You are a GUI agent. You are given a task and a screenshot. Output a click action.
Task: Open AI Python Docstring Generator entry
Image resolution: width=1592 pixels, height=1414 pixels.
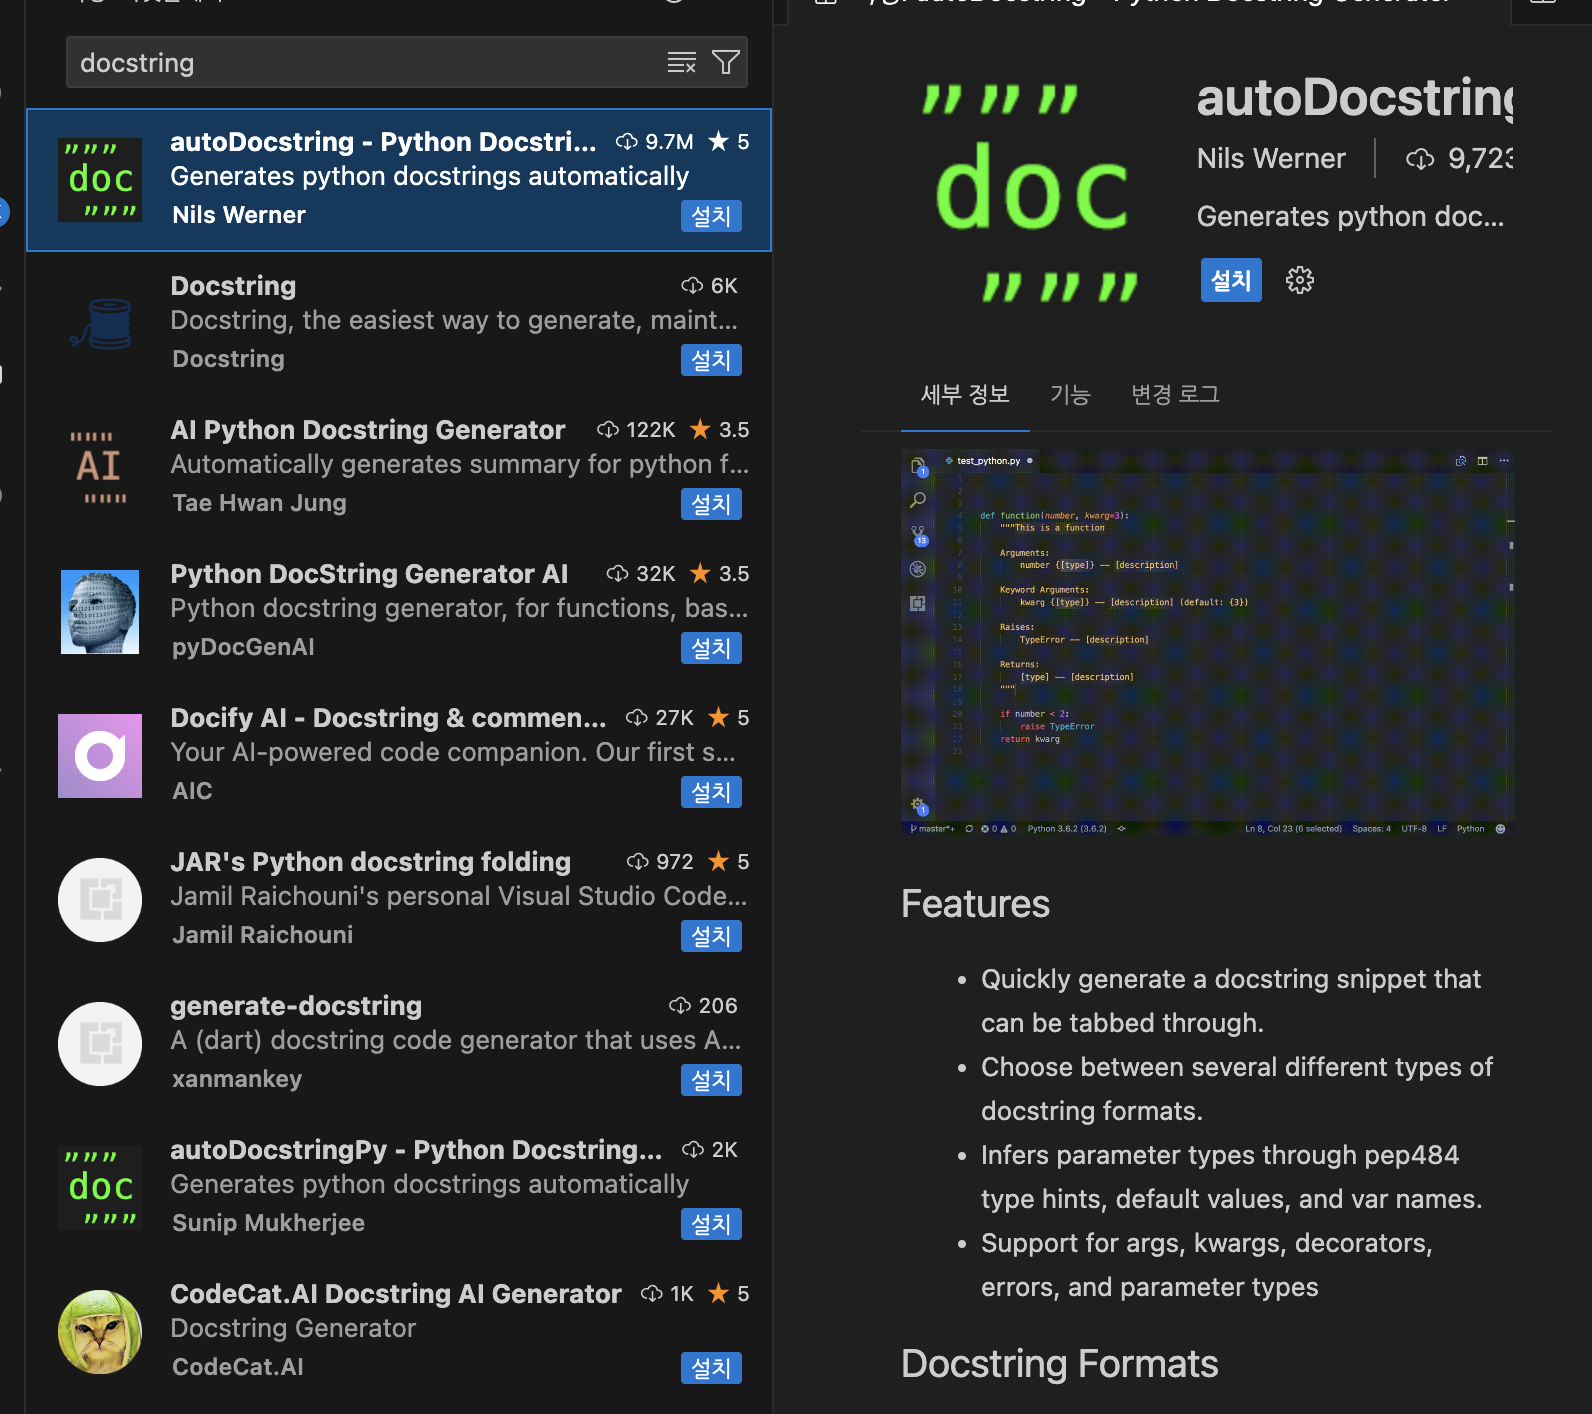tap(399, 467)
